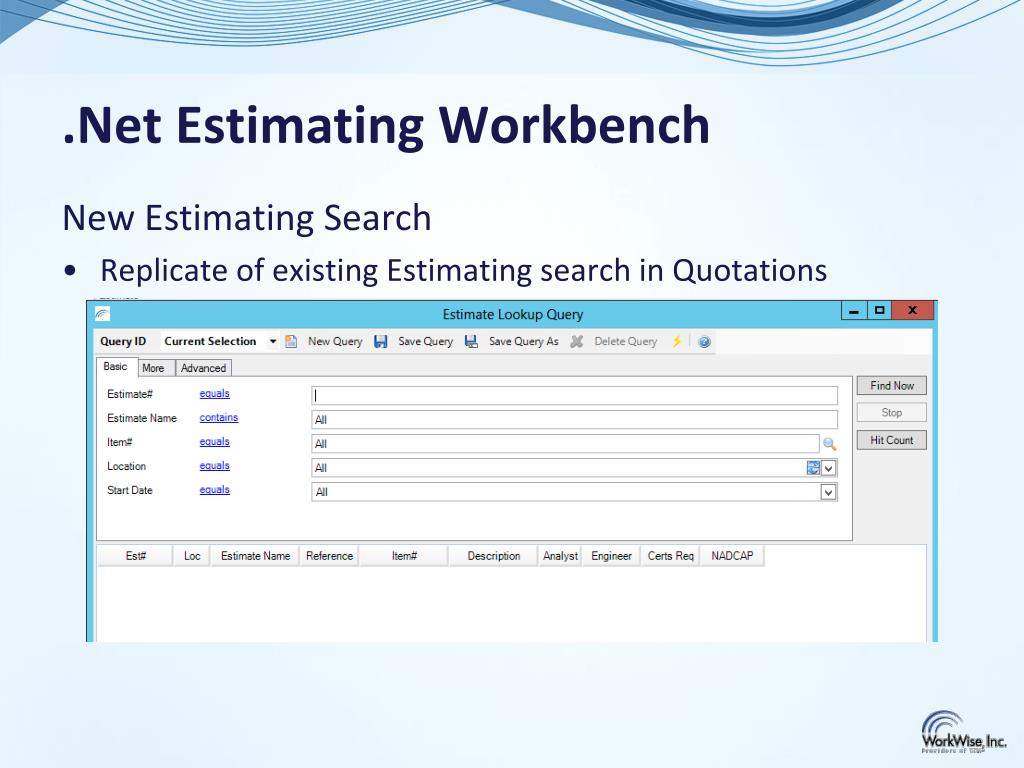The height and width of the screenshot is (768, 1024).
Task: Click the application icon in the title bar
Action: 102,314
